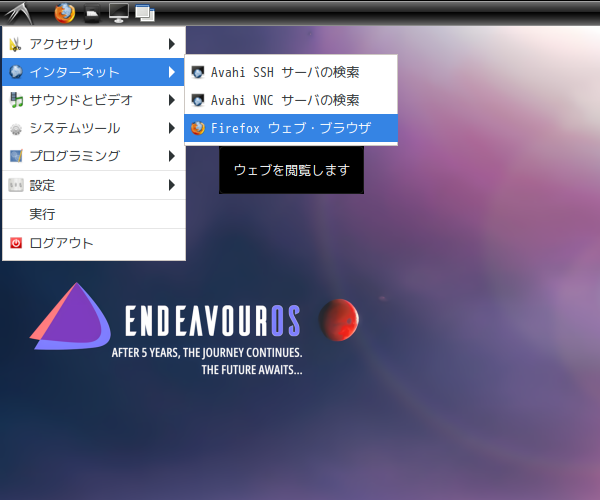Open the 設定 menu category
The width and height of the screenshot is (600, 500).
pos(94,185)
